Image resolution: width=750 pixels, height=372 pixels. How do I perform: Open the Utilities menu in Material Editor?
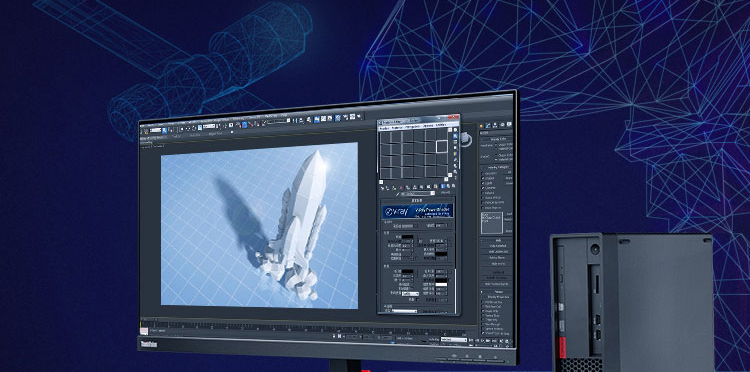tap(441, 125)
